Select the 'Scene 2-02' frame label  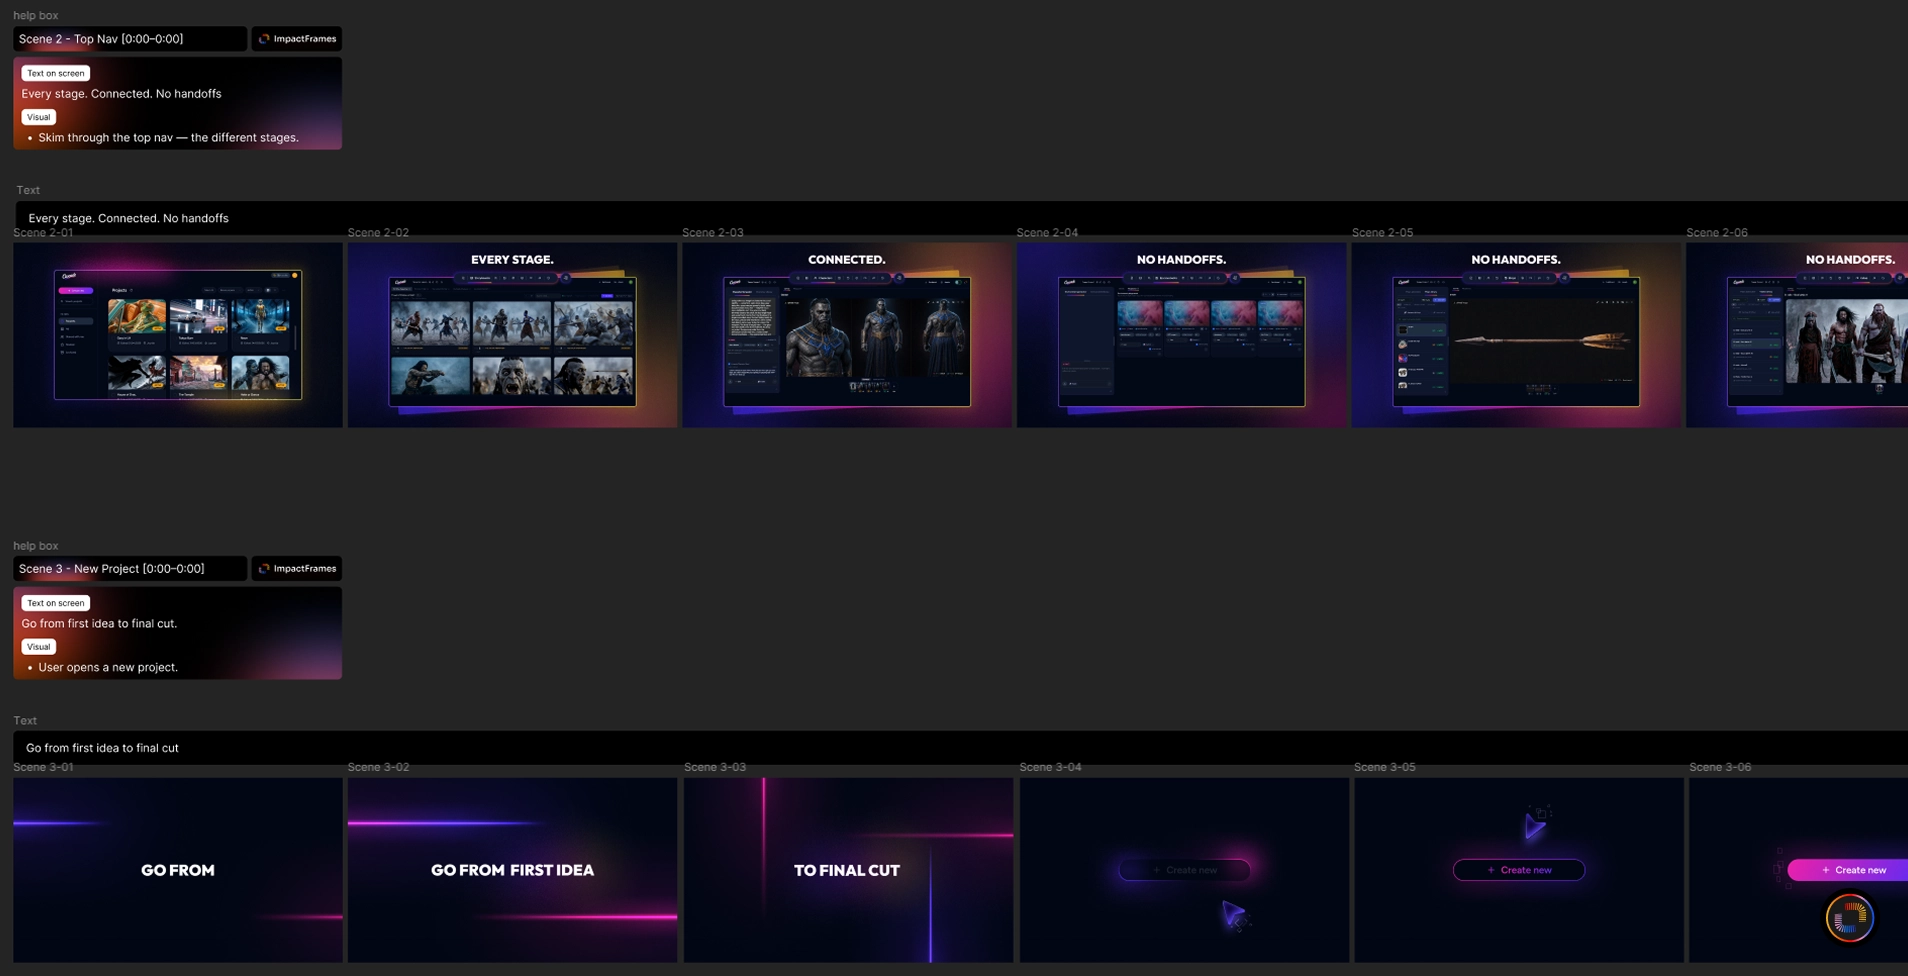coord(378,233)
